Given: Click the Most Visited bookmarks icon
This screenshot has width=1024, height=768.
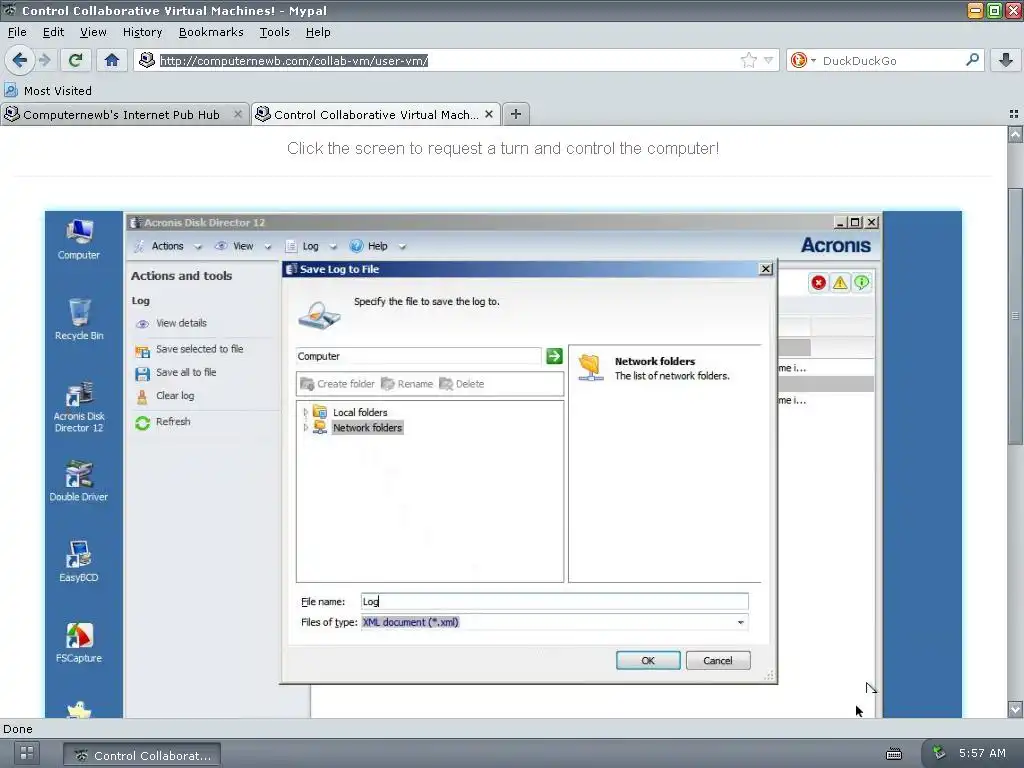Looking at the screenshot, I should (x=10, y=90).
